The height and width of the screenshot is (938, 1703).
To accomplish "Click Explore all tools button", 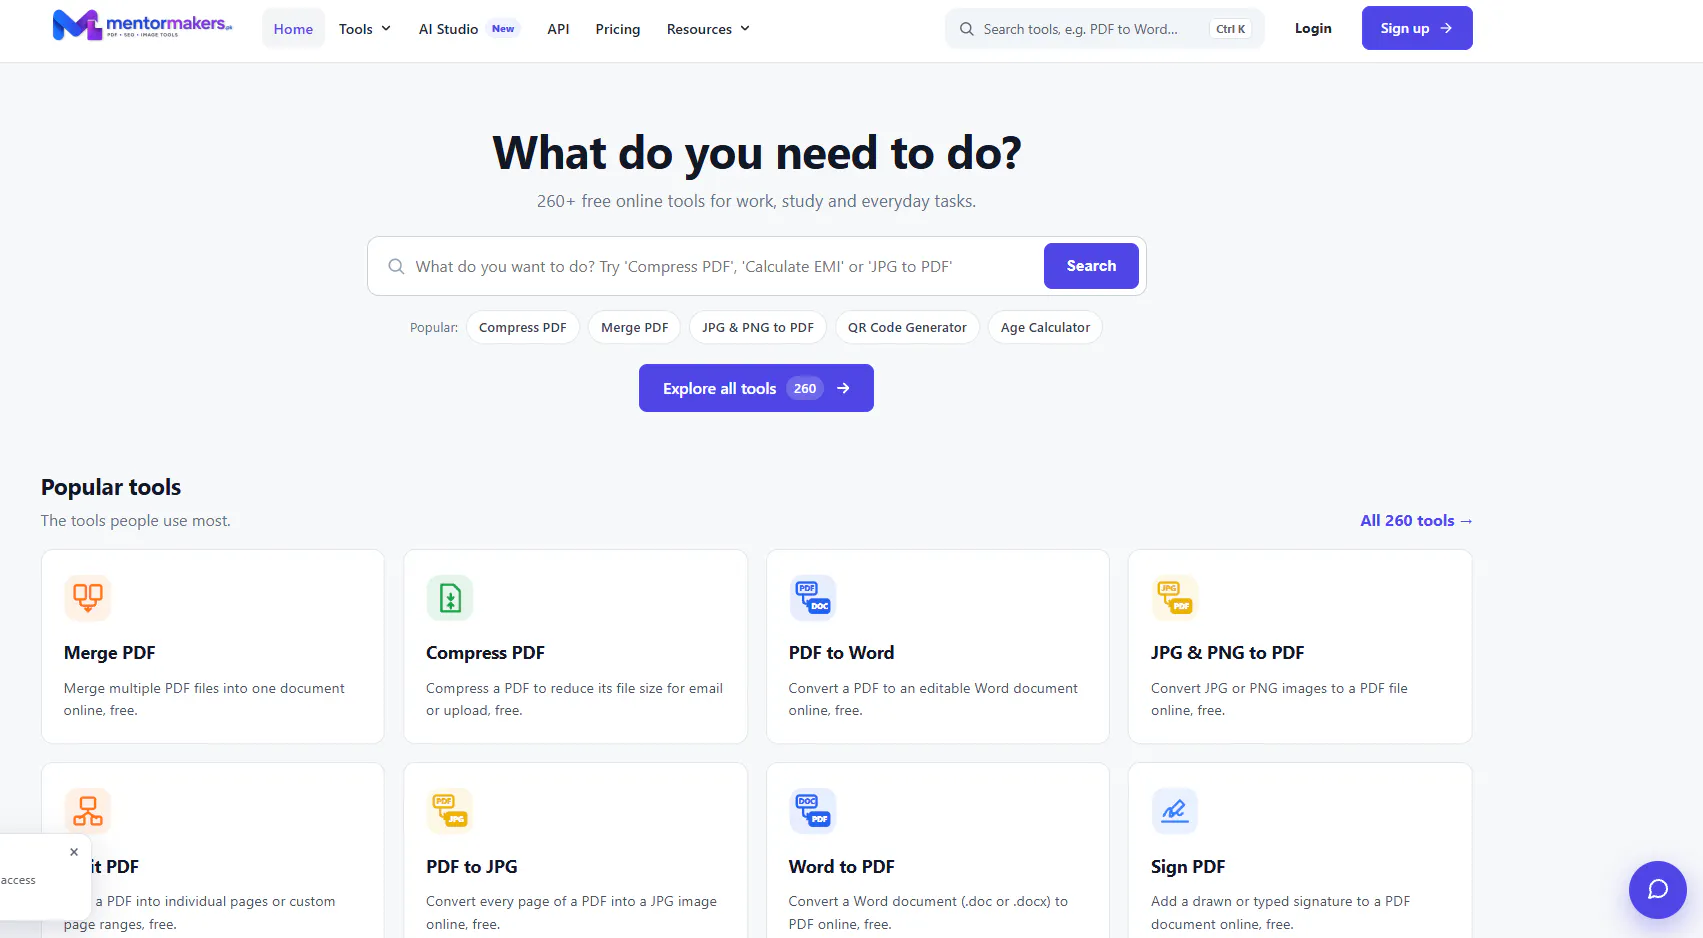I will pyautogui.click(x=756, y=388).
